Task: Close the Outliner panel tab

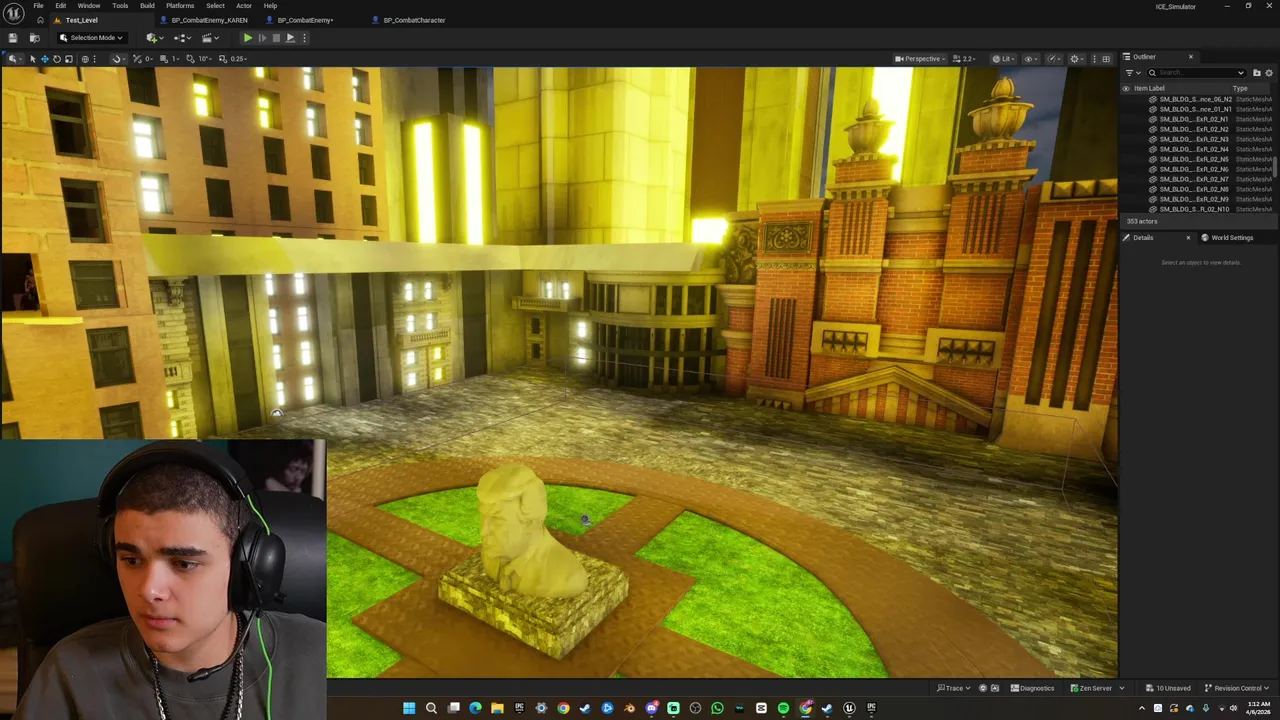Action: 1190,57
